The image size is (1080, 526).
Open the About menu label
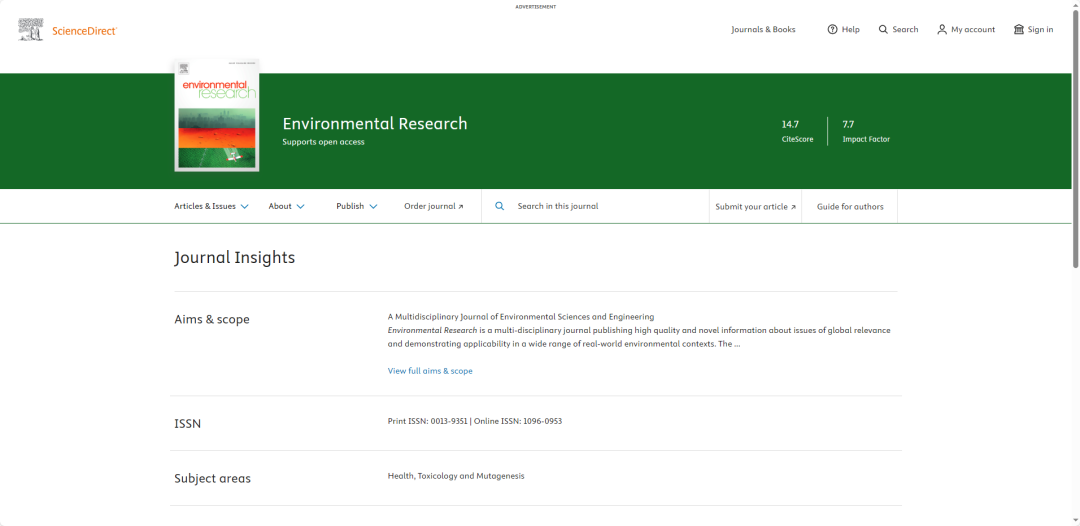tap(280, 206)
